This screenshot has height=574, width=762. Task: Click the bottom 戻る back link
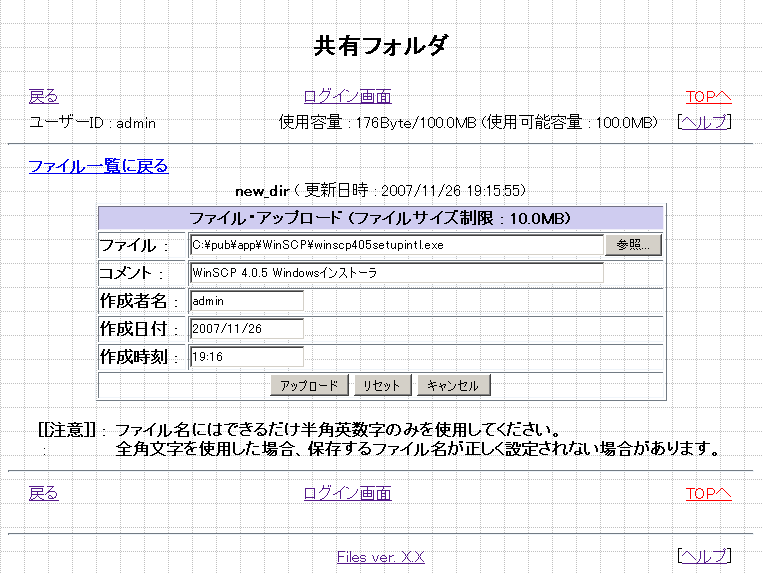coord(43,493)
